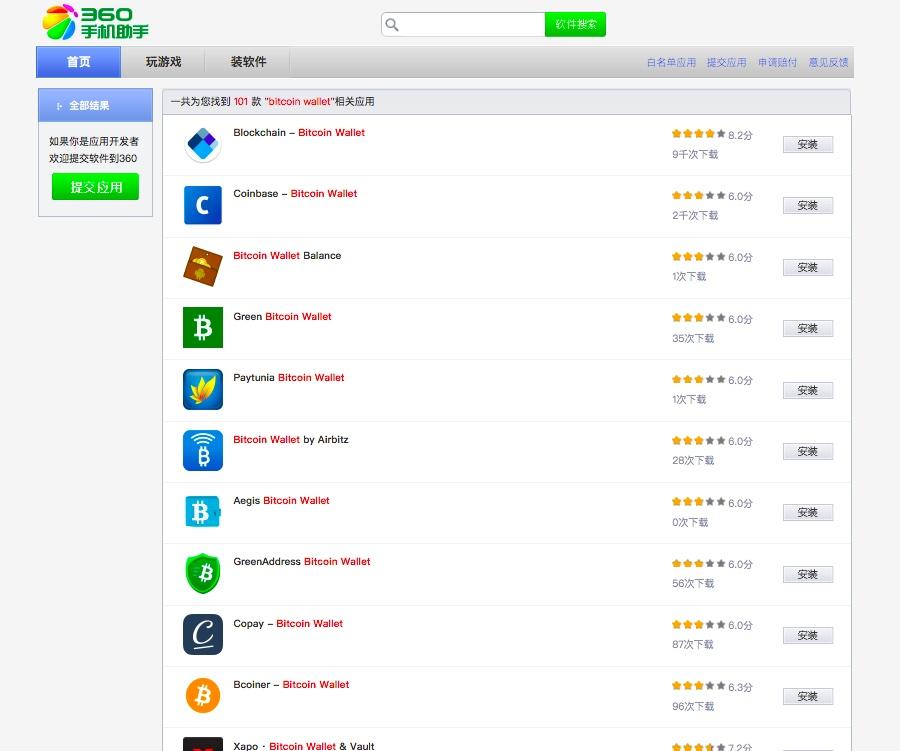The height and width of the screenshot is (751, 900).
Task: Open GreenAddress Bitcoin Wallet title
Action: [x=301, y=562]
